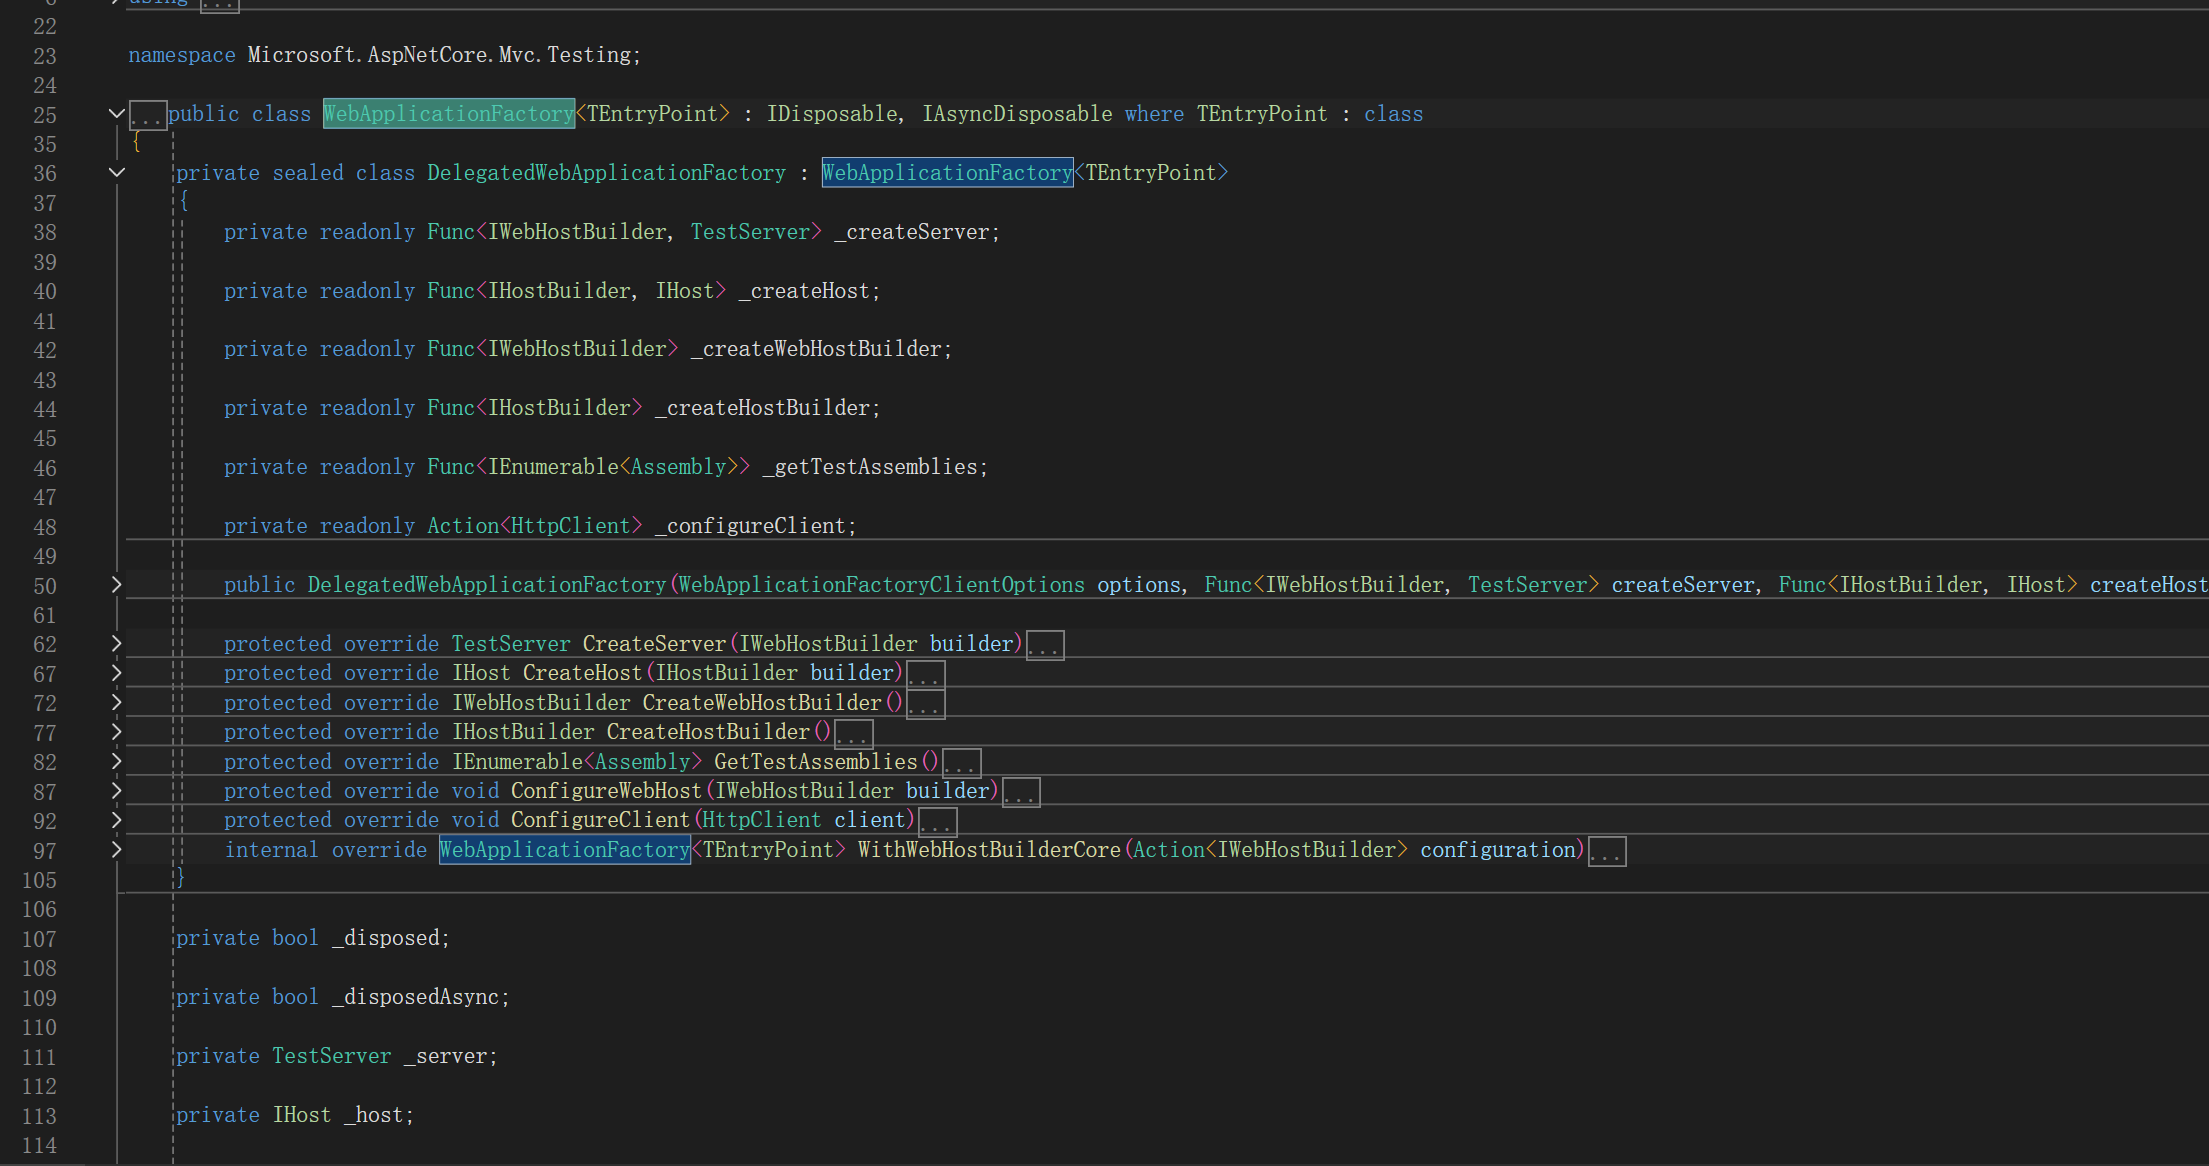Click the collapsed ellipsis box before 'public class'
Image resolution: width=2209 pixels, height=1166 pixels.
tap(147, 115)
